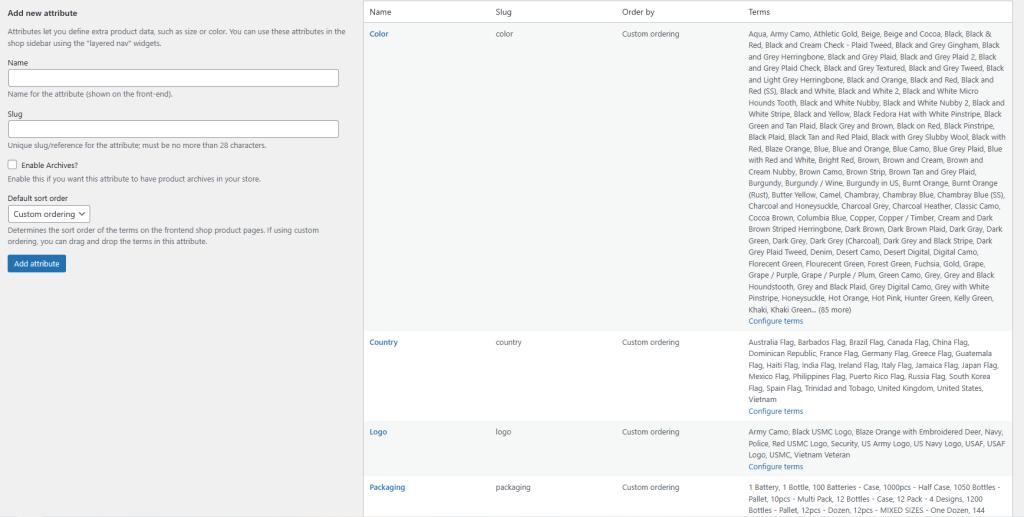Click Configure terms under Logo terms
The height and width of the screenshot is (517, 1024).
click(775, 466)
